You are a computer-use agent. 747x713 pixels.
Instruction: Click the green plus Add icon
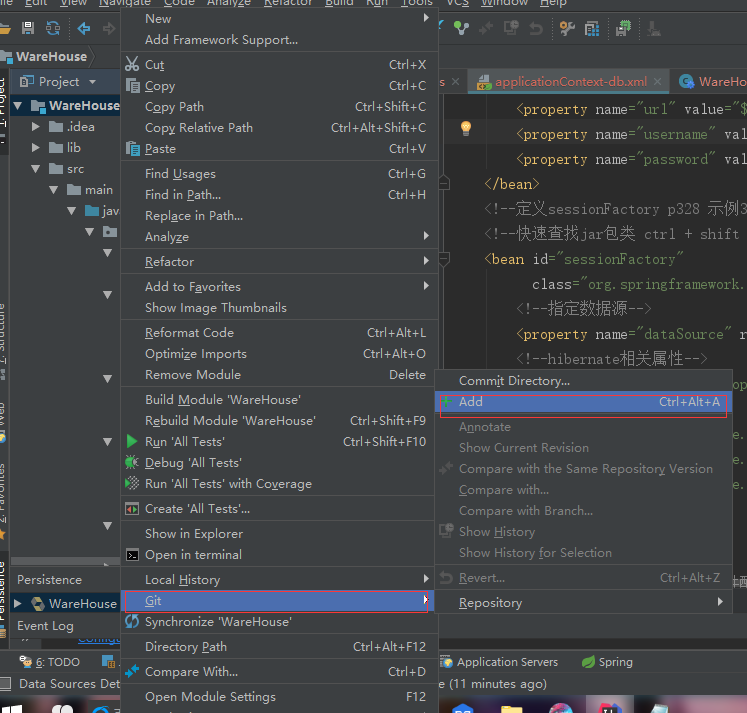point(446,402)
